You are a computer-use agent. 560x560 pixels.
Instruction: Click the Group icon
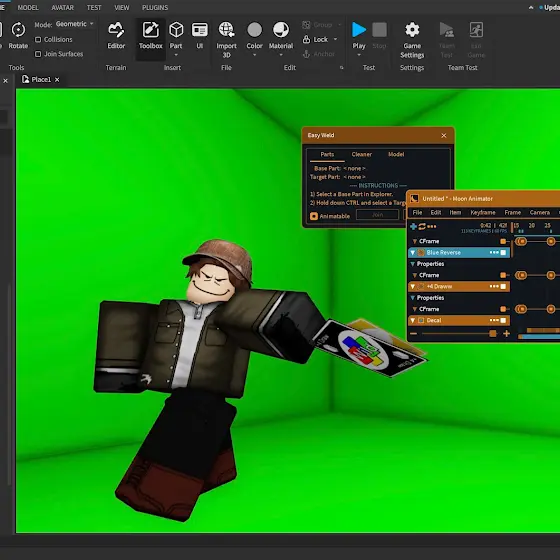coord(306,25)
